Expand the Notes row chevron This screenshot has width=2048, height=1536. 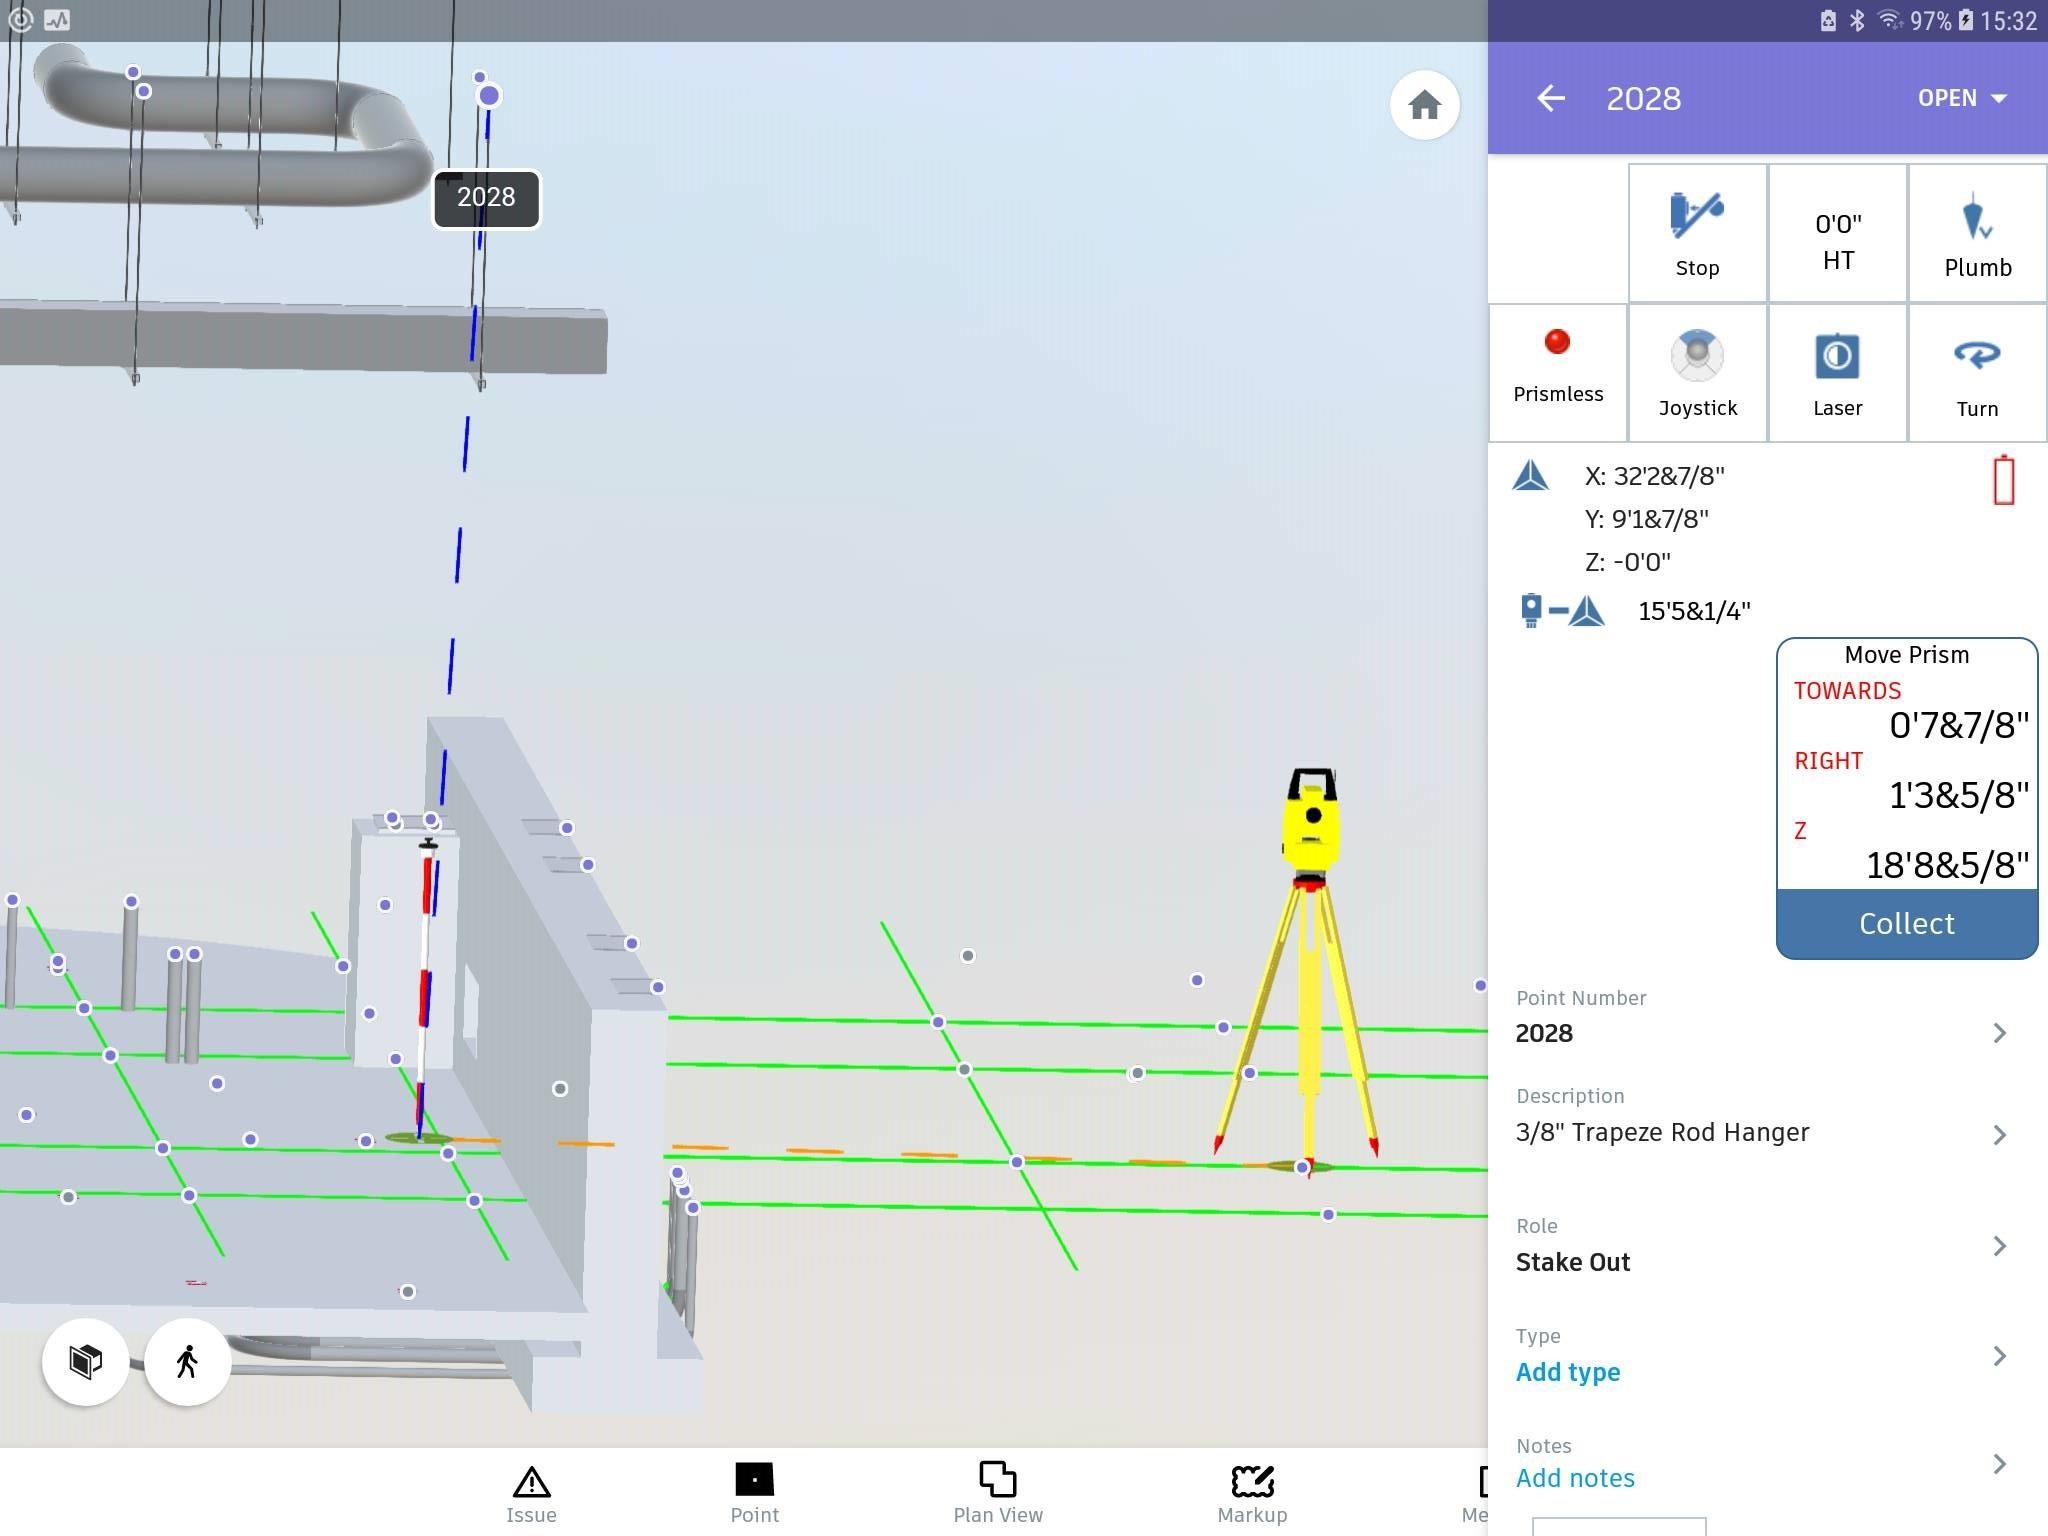point(1999,1464)
